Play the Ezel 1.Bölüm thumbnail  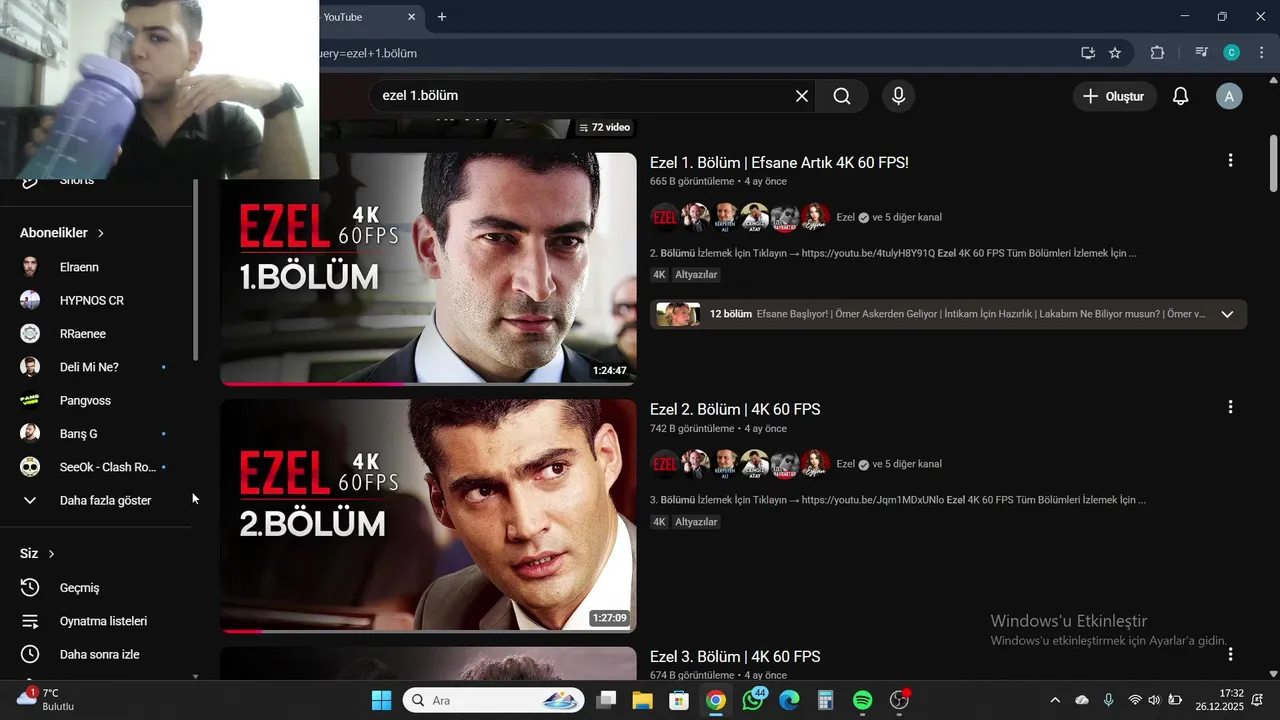pos(428,269)
